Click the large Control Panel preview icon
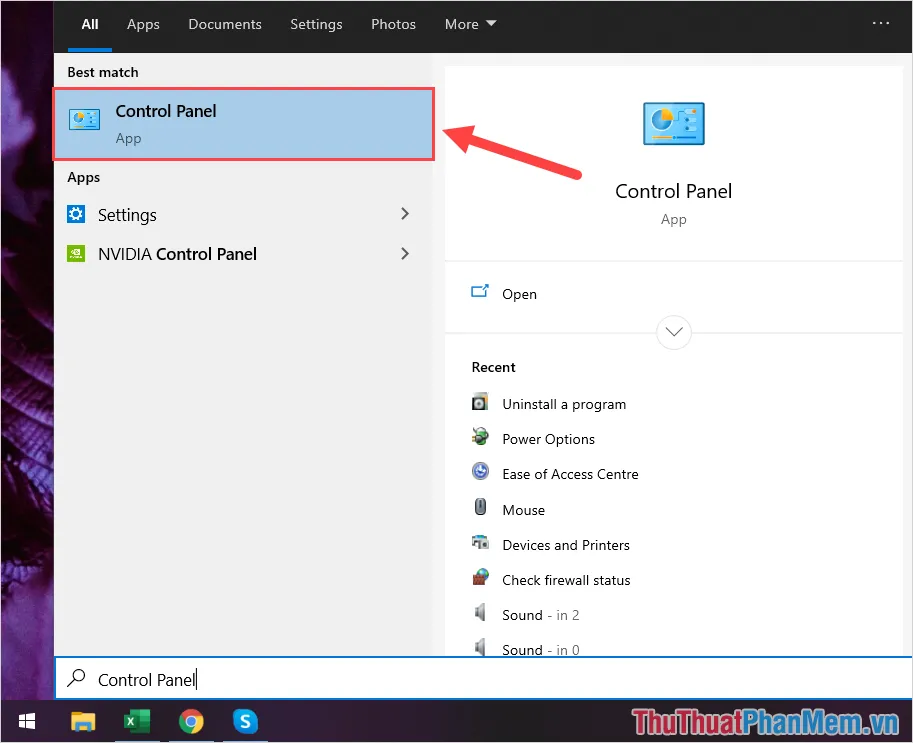The height and width of the screenshot is (743, 913). [673, 123]
